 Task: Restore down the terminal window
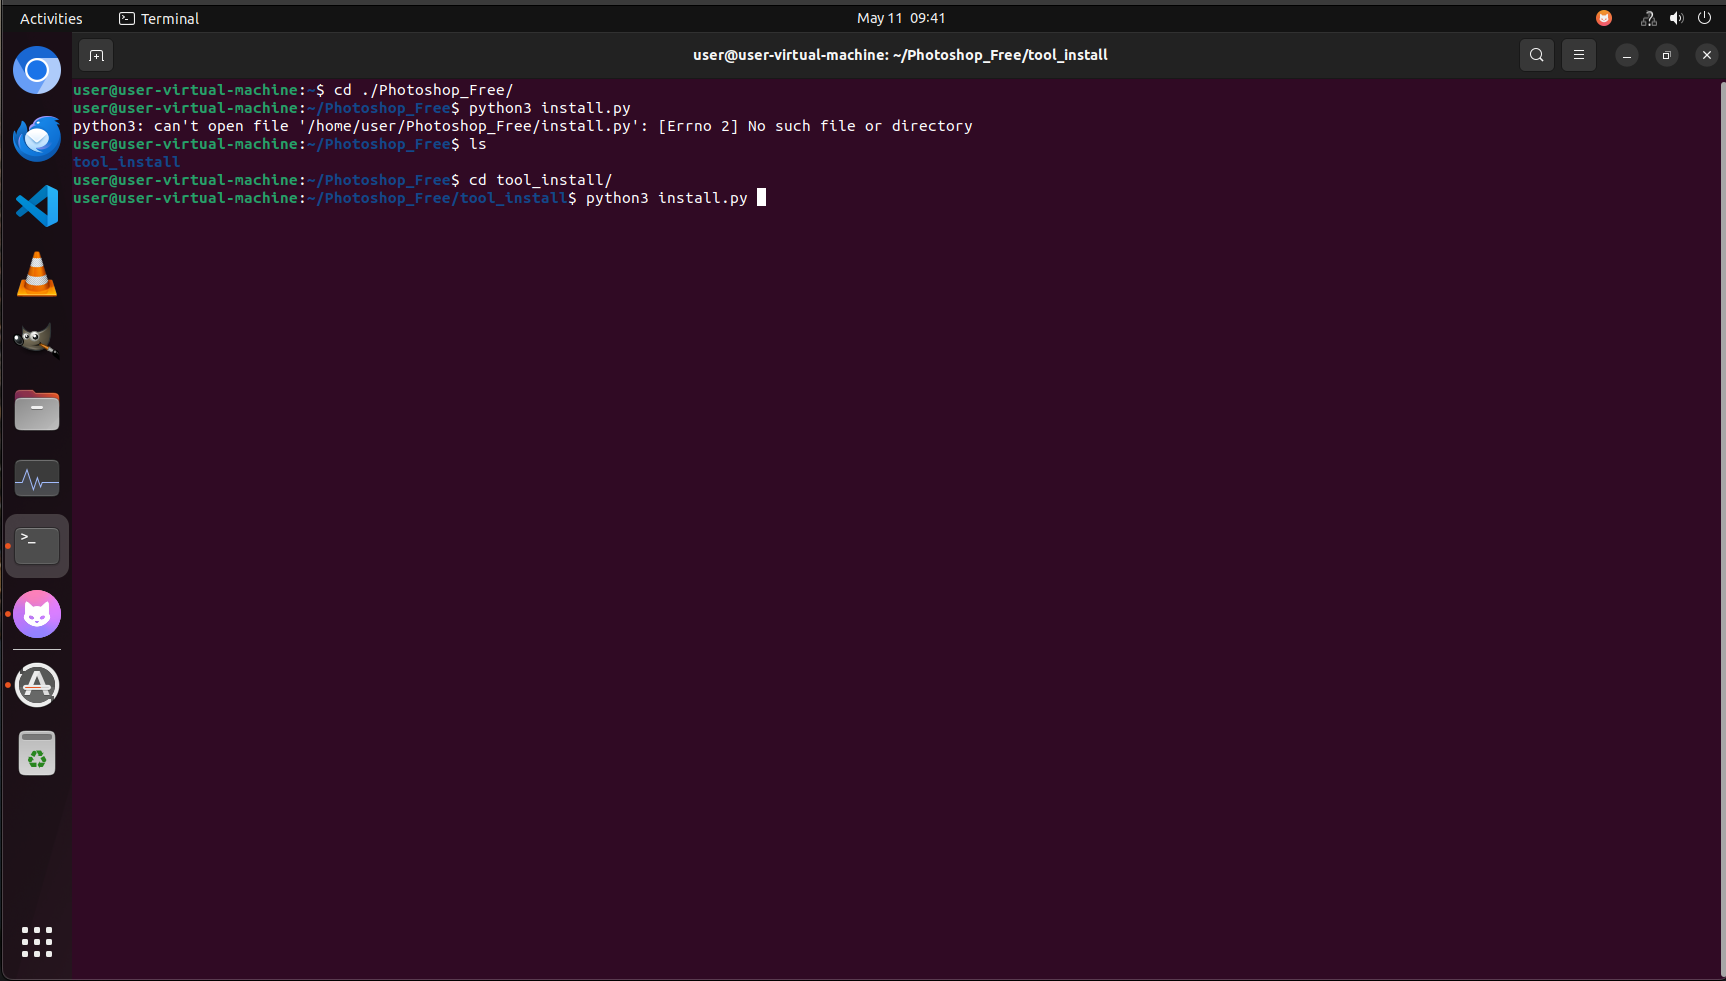[x=1667, y=55]
